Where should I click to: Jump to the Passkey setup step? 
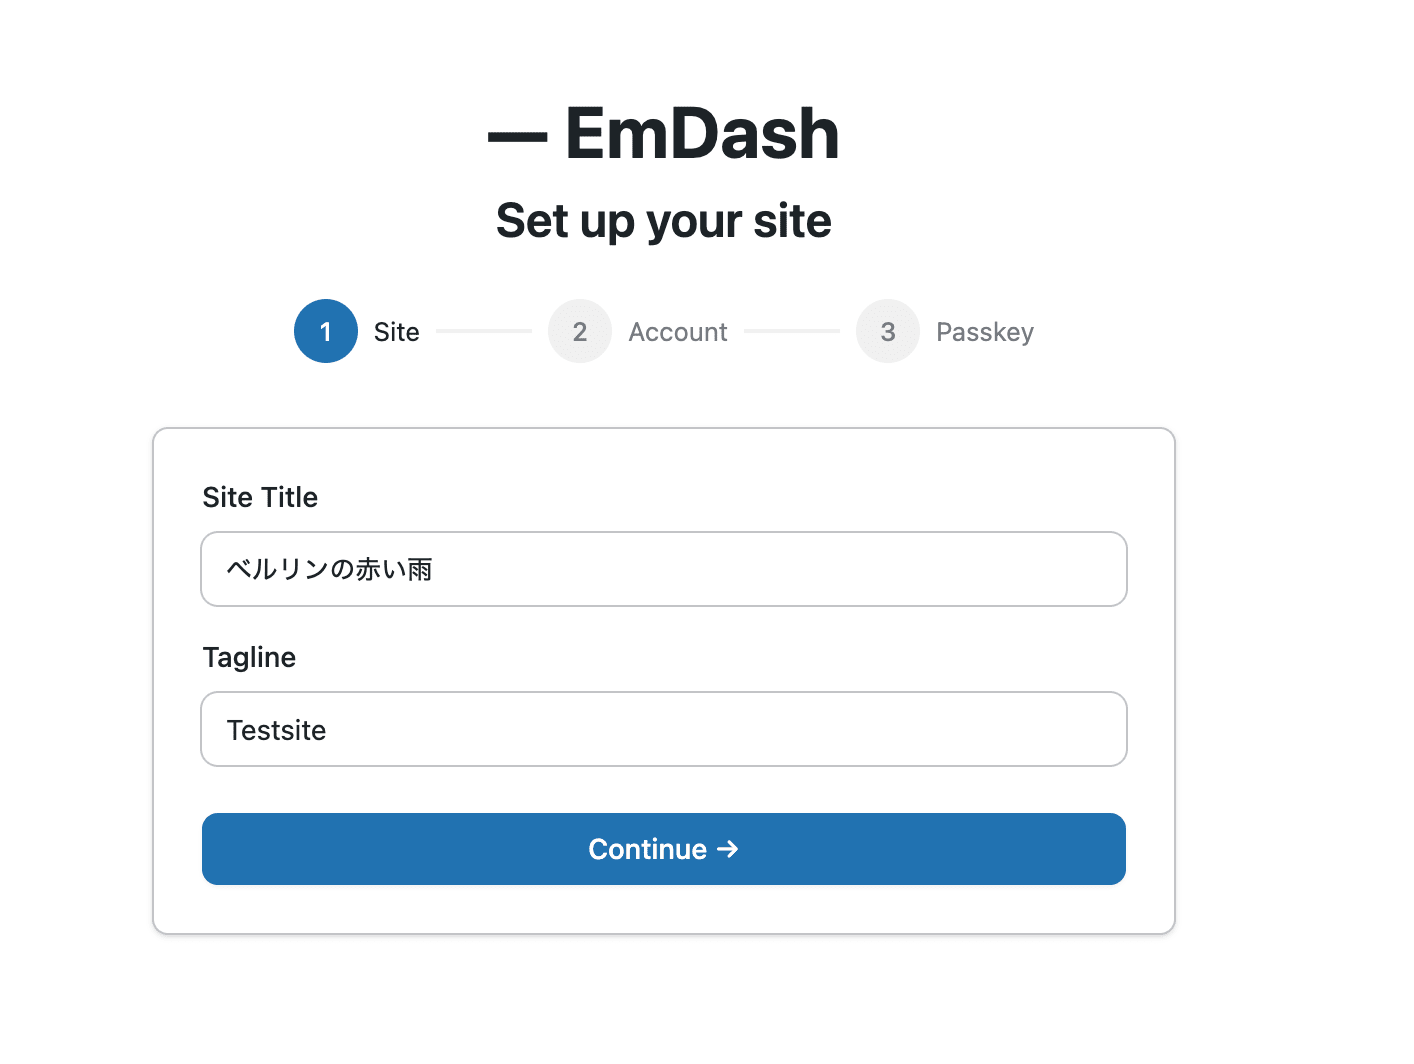point(985,331)
